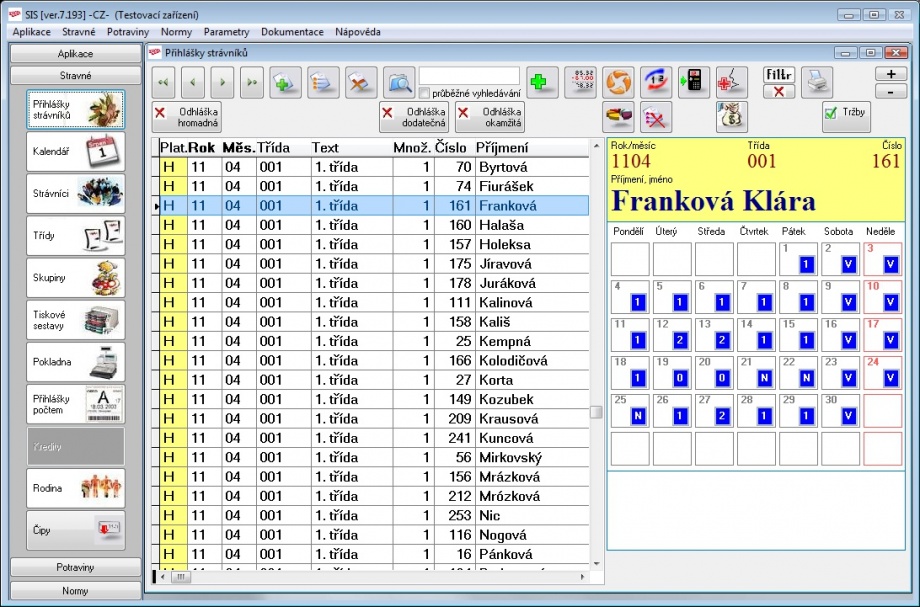920x607 pixels.
Task: Open Přihlášky strávníků in sidebar
Action: 76,110
